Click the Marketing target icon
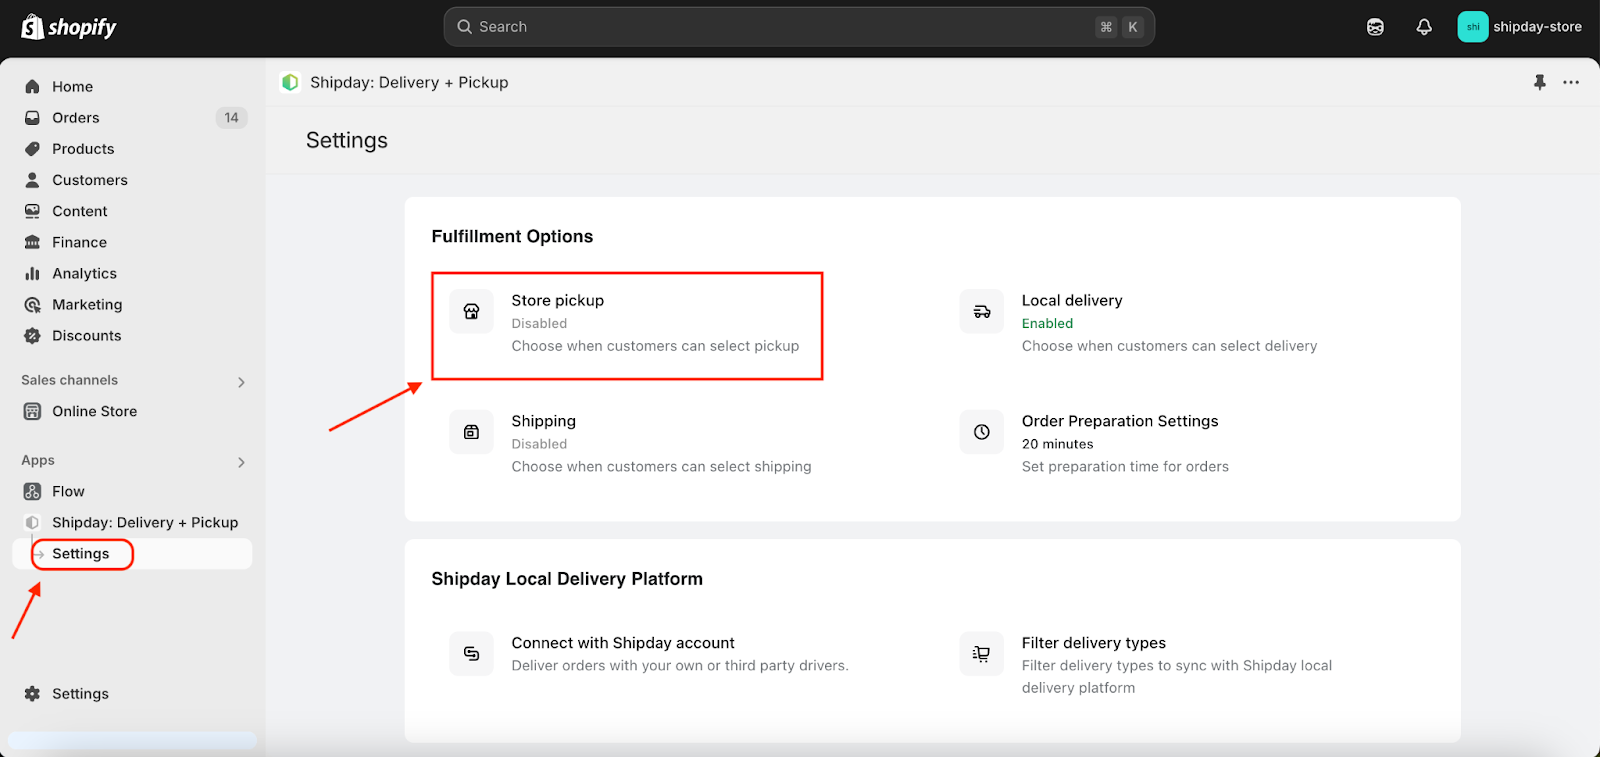The height and width of the screenshot is (757, 1600). [32, 305]
